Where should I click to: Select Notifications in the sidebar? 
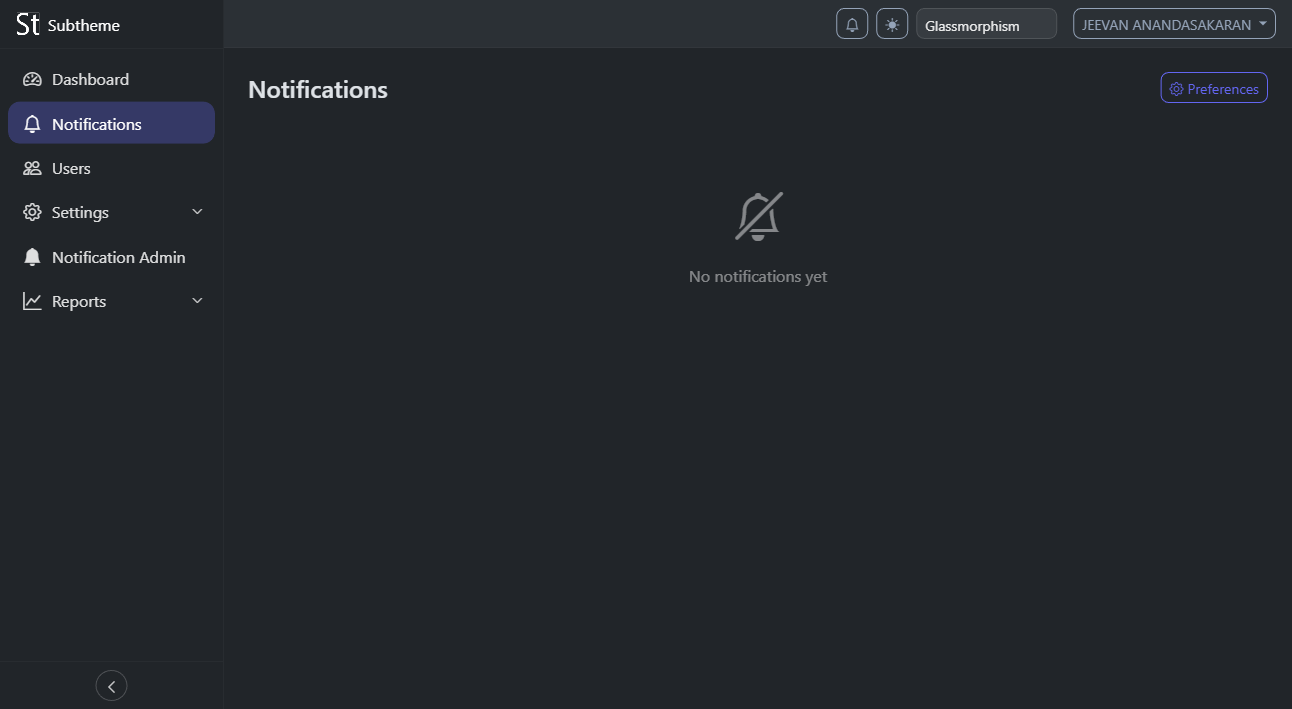111,123
